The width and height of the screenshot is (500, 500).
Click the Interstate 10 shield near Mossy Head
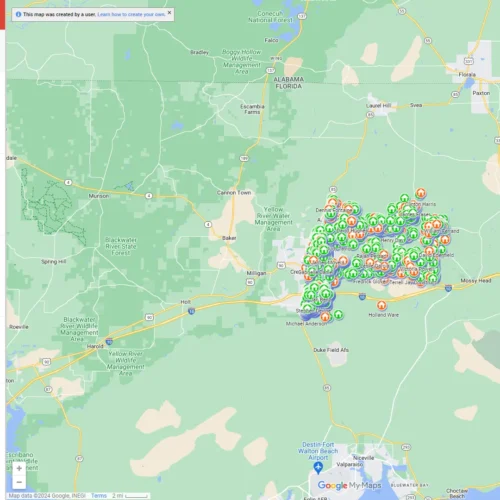[448, 288]
